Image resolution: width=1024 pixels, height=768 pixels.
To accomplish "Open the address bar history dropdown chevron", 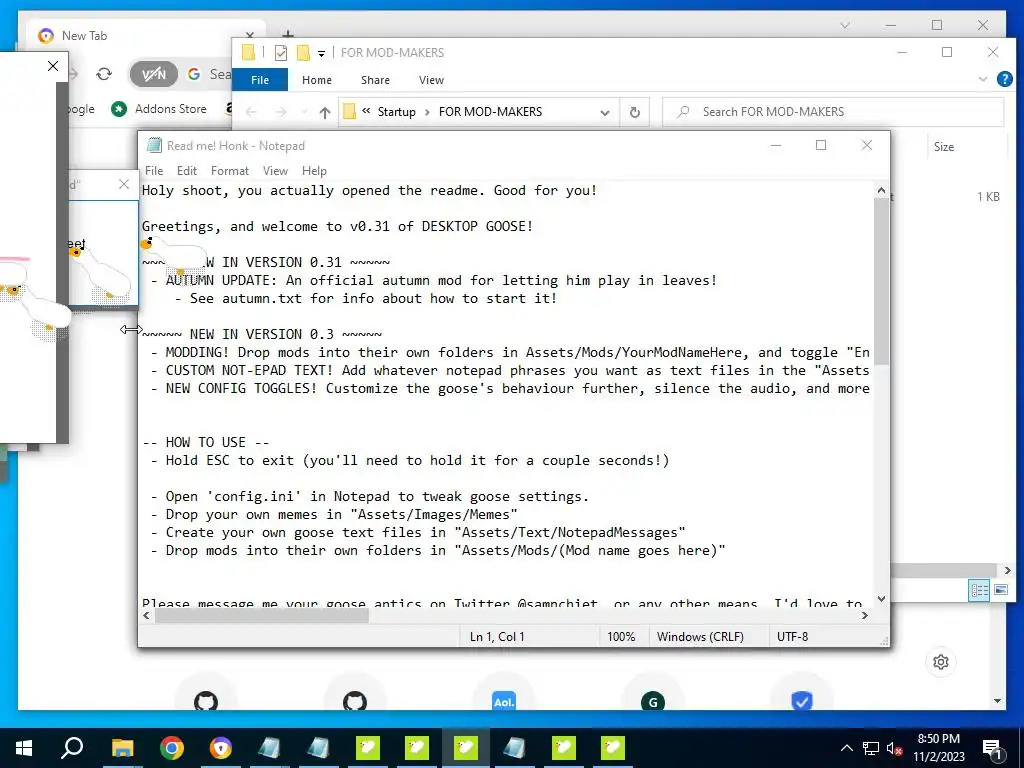I will click(x=605, y=112).
